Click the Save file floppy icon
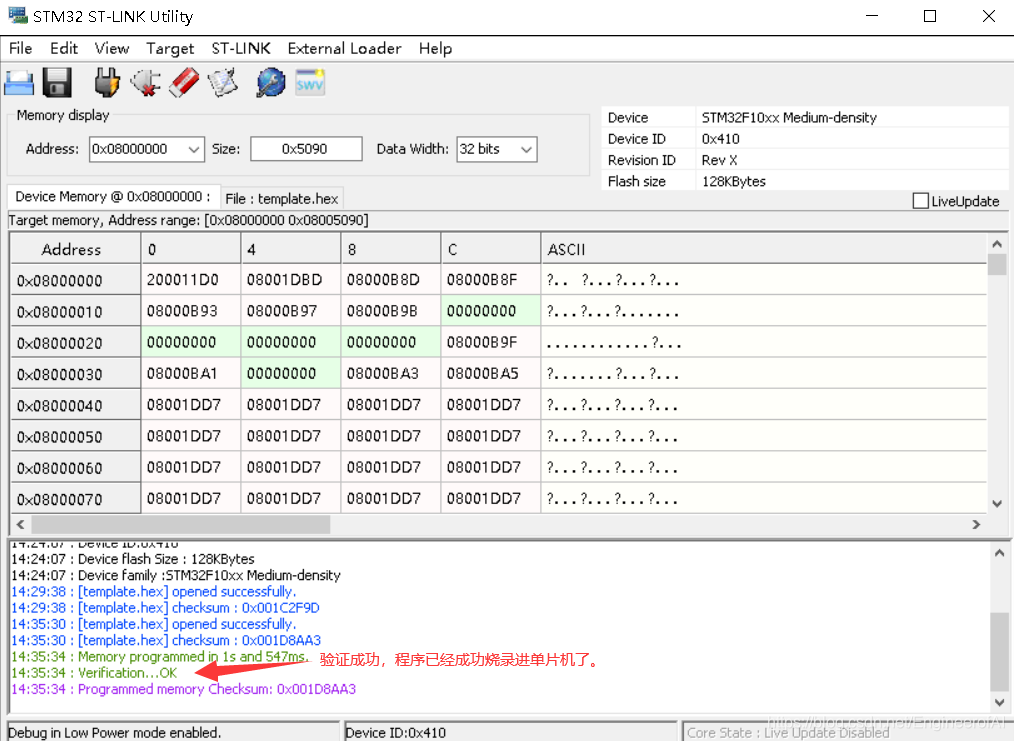The image size is (1014, 741). click(57, 83)
